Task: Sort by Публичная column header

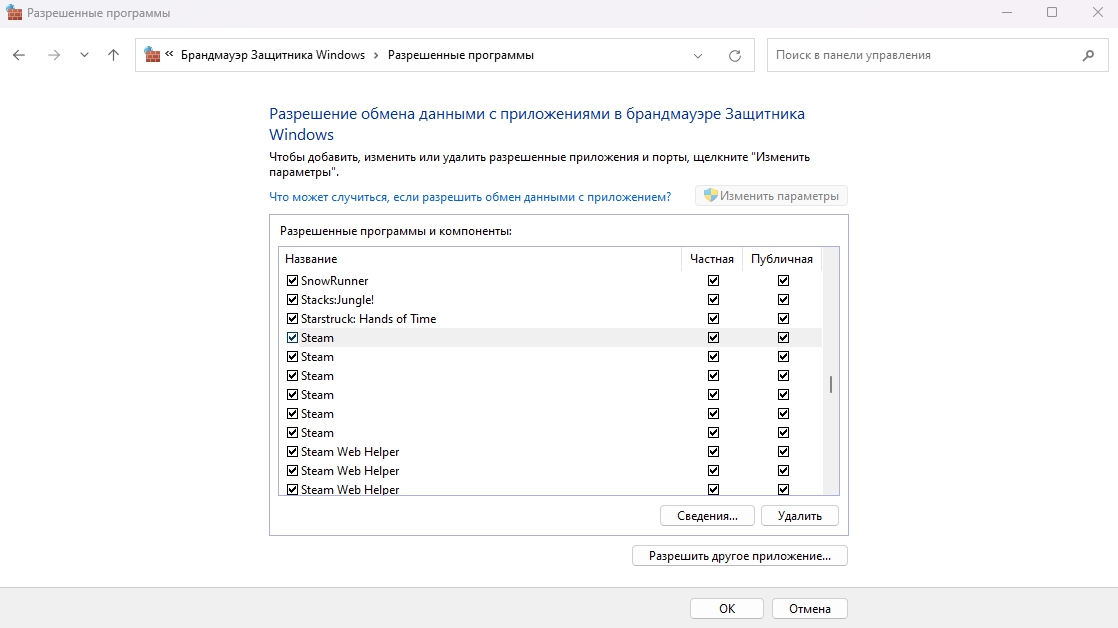Action: [x=781, y=259]
